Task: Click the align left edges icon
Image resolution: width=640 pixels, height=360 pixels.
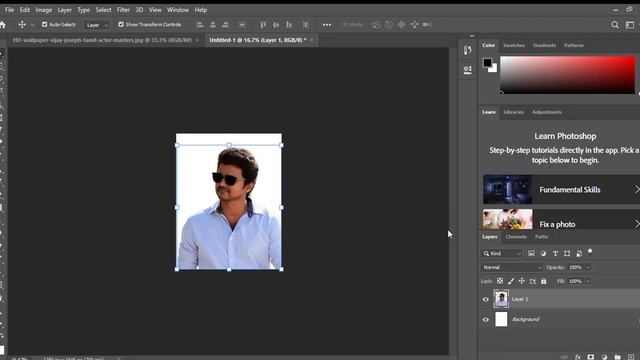Action: pos(200,25)
